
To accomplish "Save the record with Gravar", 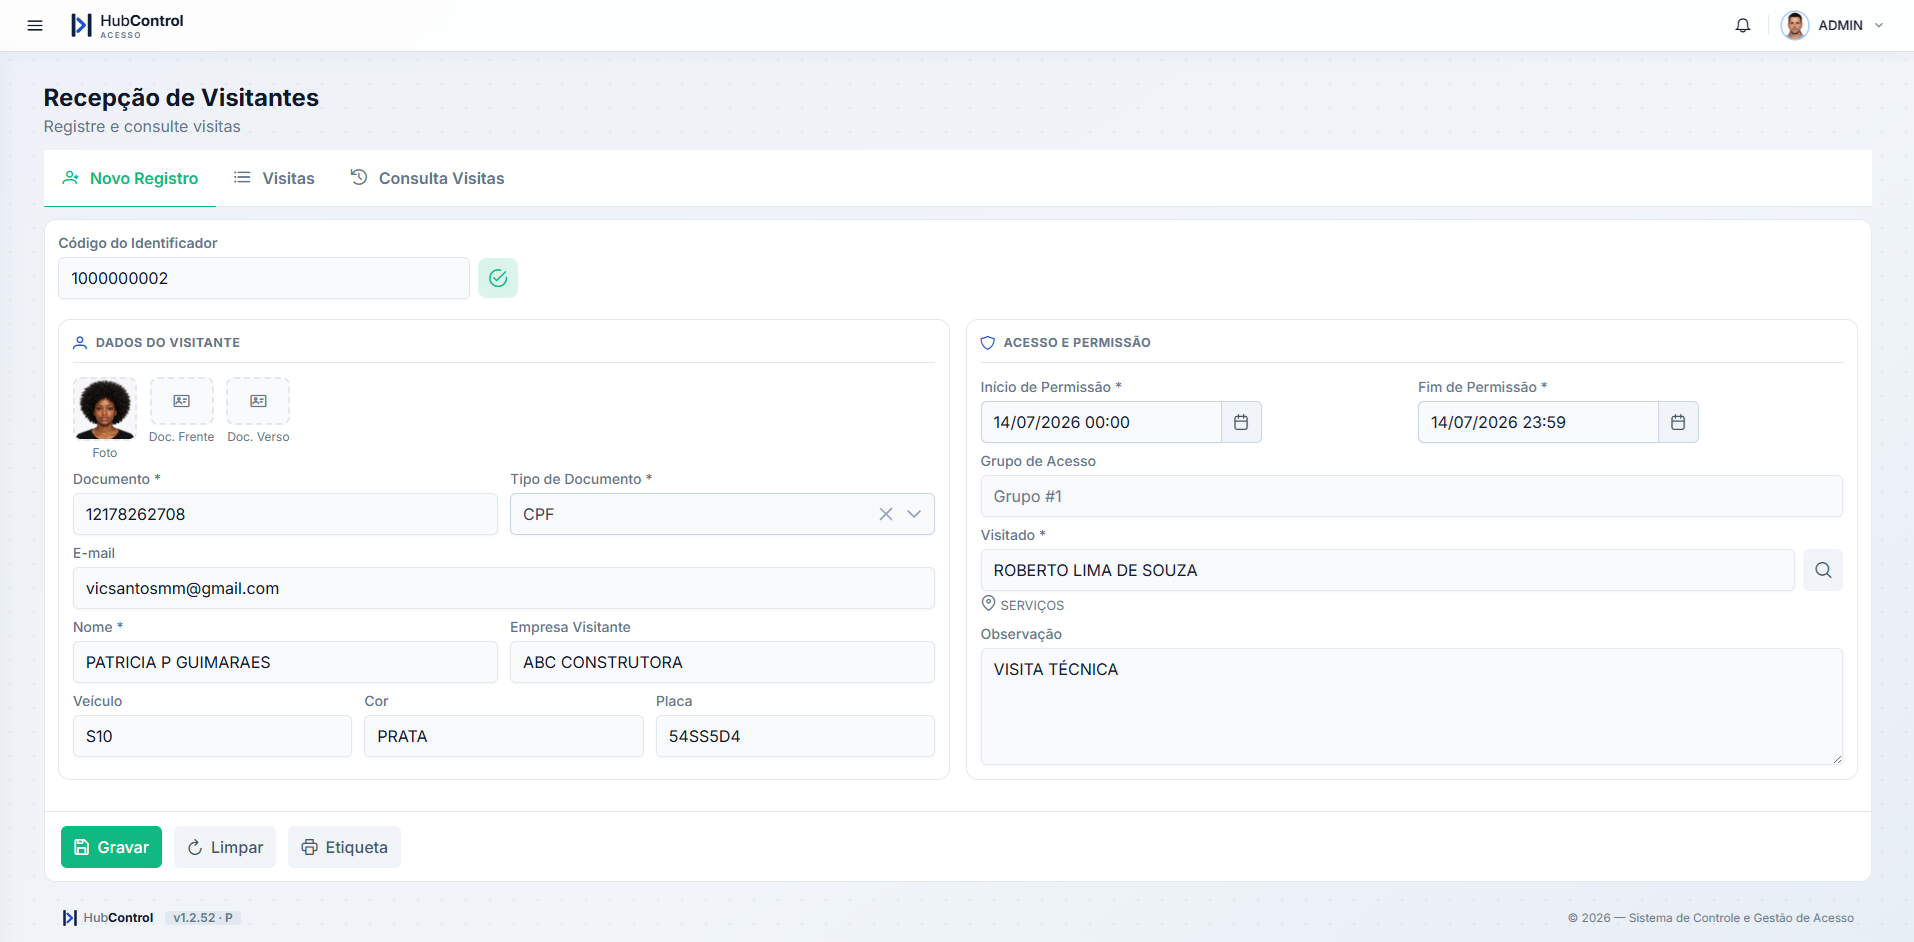I will tap(111, 847).
